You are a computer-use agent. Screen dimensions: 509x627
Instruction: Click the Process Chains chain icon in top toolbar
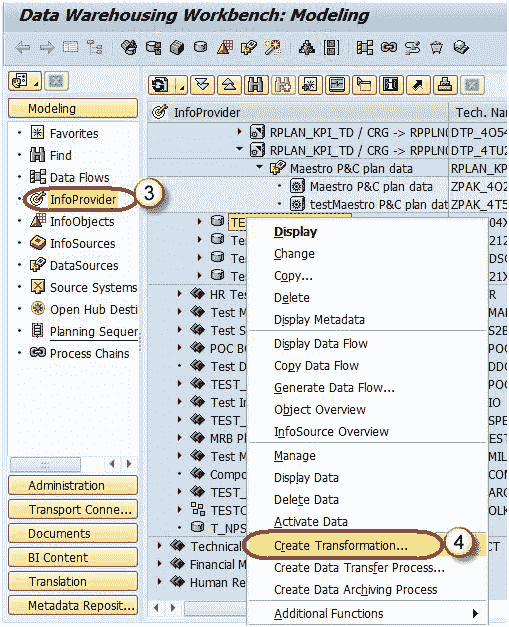[x=389, y=48]
